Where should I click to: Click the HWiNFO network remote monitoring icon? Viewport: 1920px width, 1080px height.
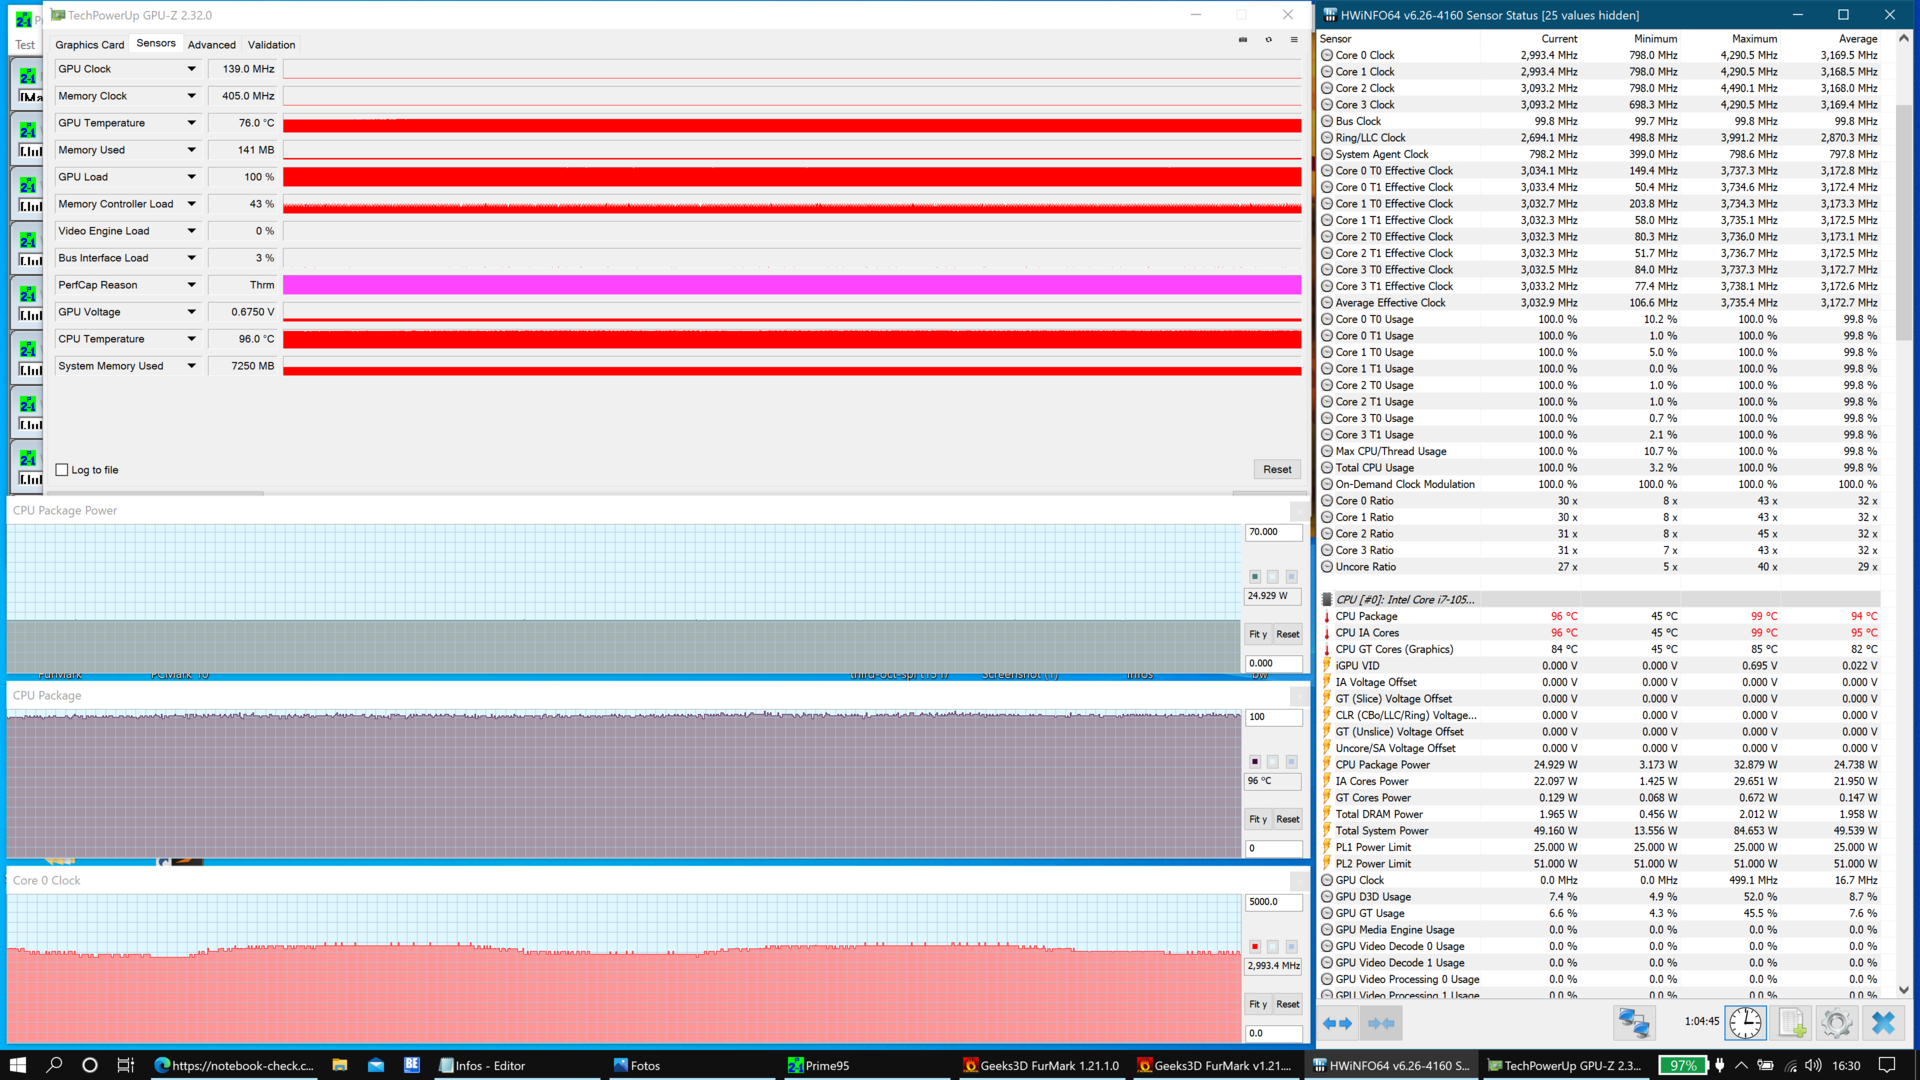click(x=1634, y=1023)
